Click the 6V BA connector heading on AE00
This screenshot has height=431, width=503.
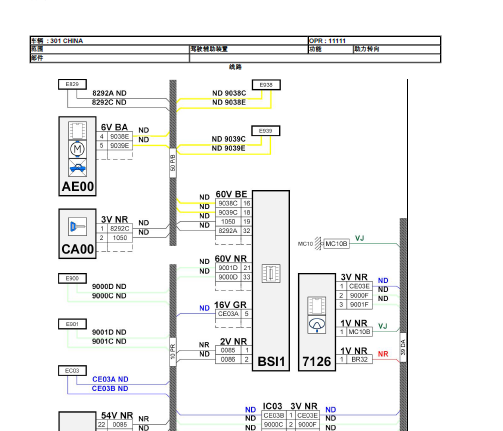click(x=114, y=127)
